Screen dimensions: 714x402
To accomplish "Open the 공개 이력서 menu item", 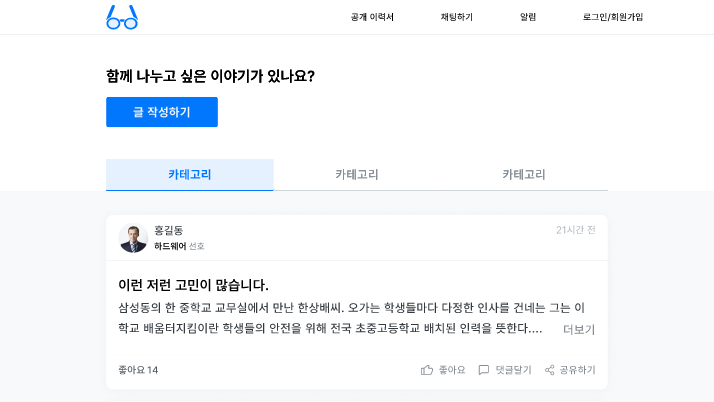I will (x=372, y=17).
